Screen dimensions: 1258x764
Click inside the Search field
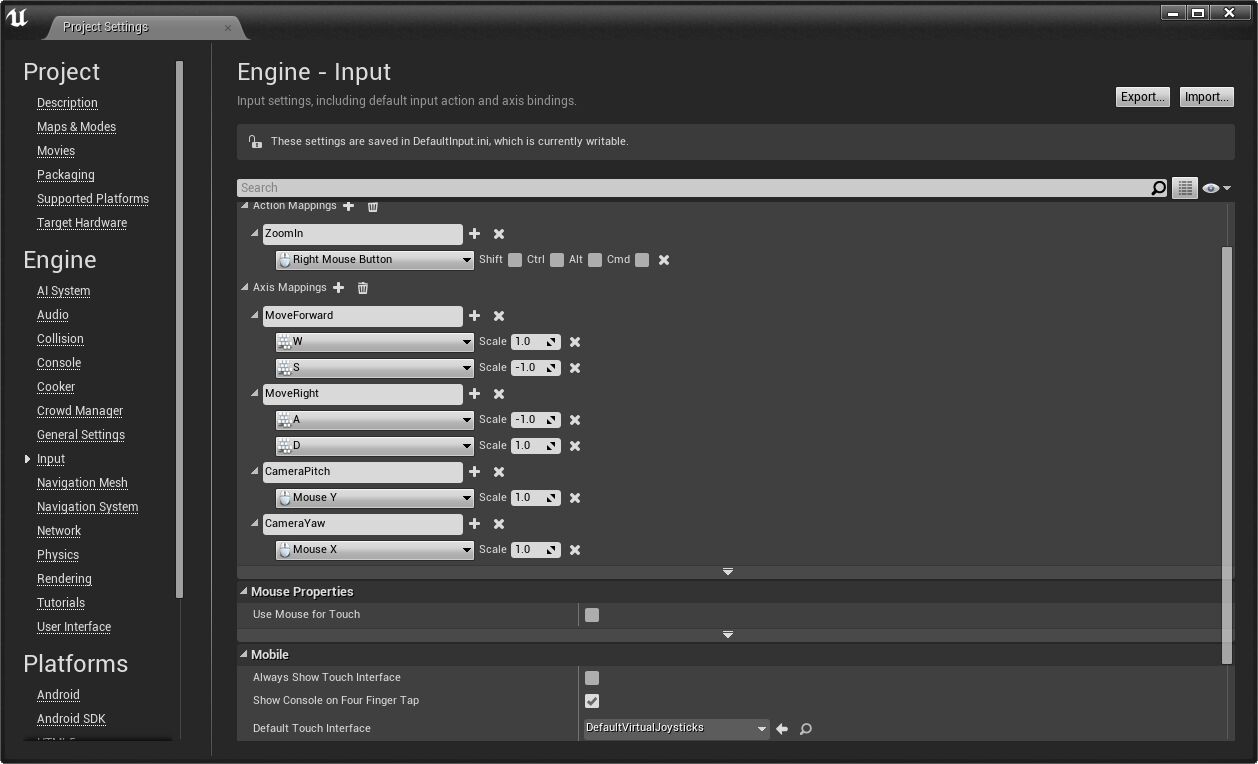click(600, 187)
